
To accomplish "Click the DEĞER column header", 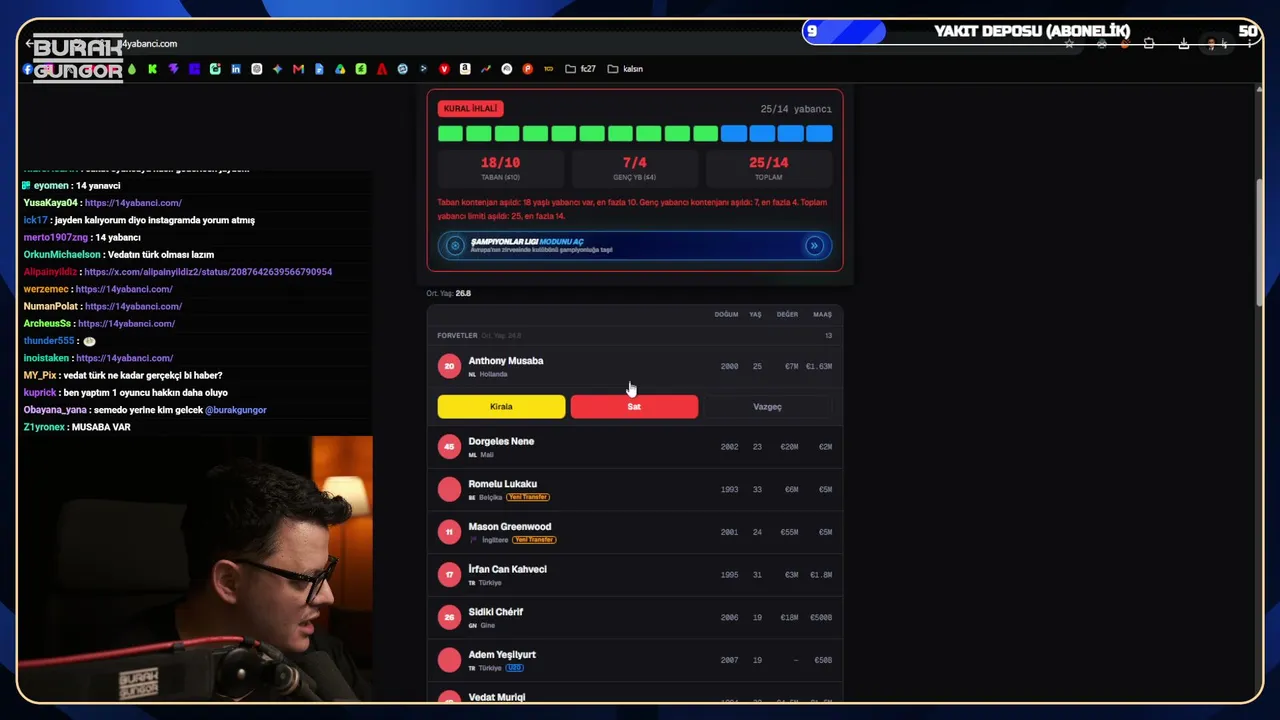I will pyautogui.click(x=788, y=315).
